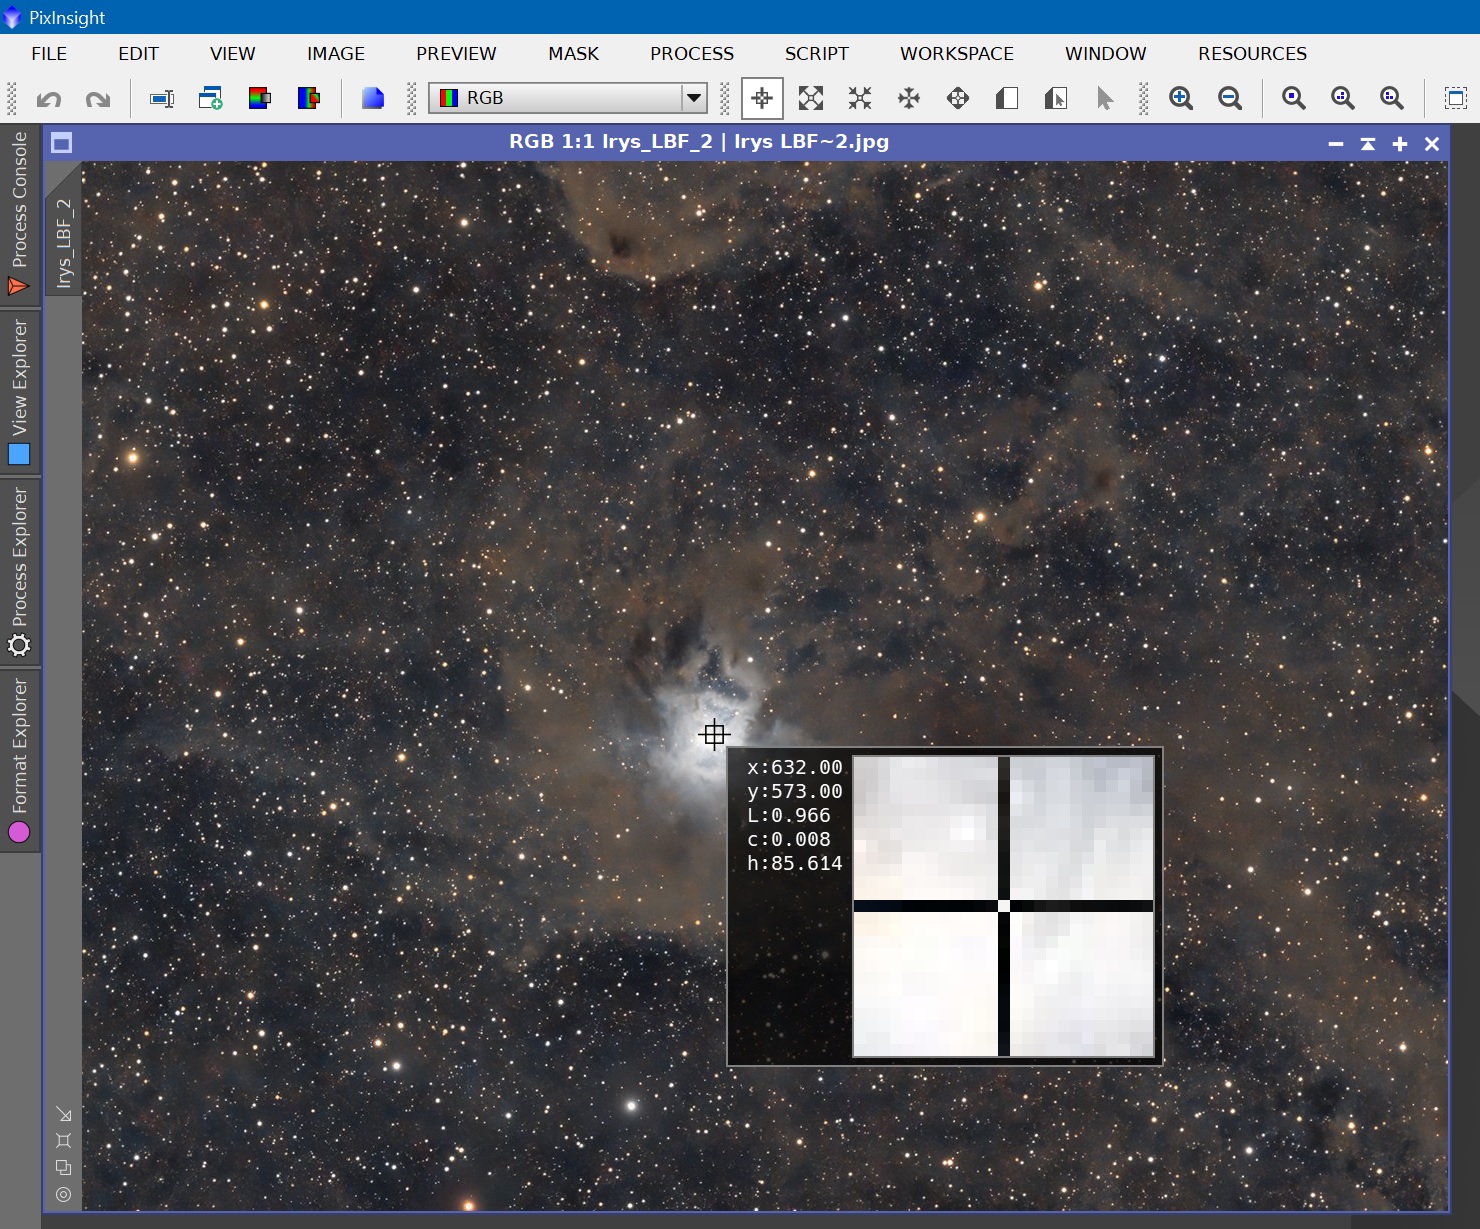Click the circular target icon at bottom-left
The height and width of the screenshot is (1229, 1480).
point(64,1195)
